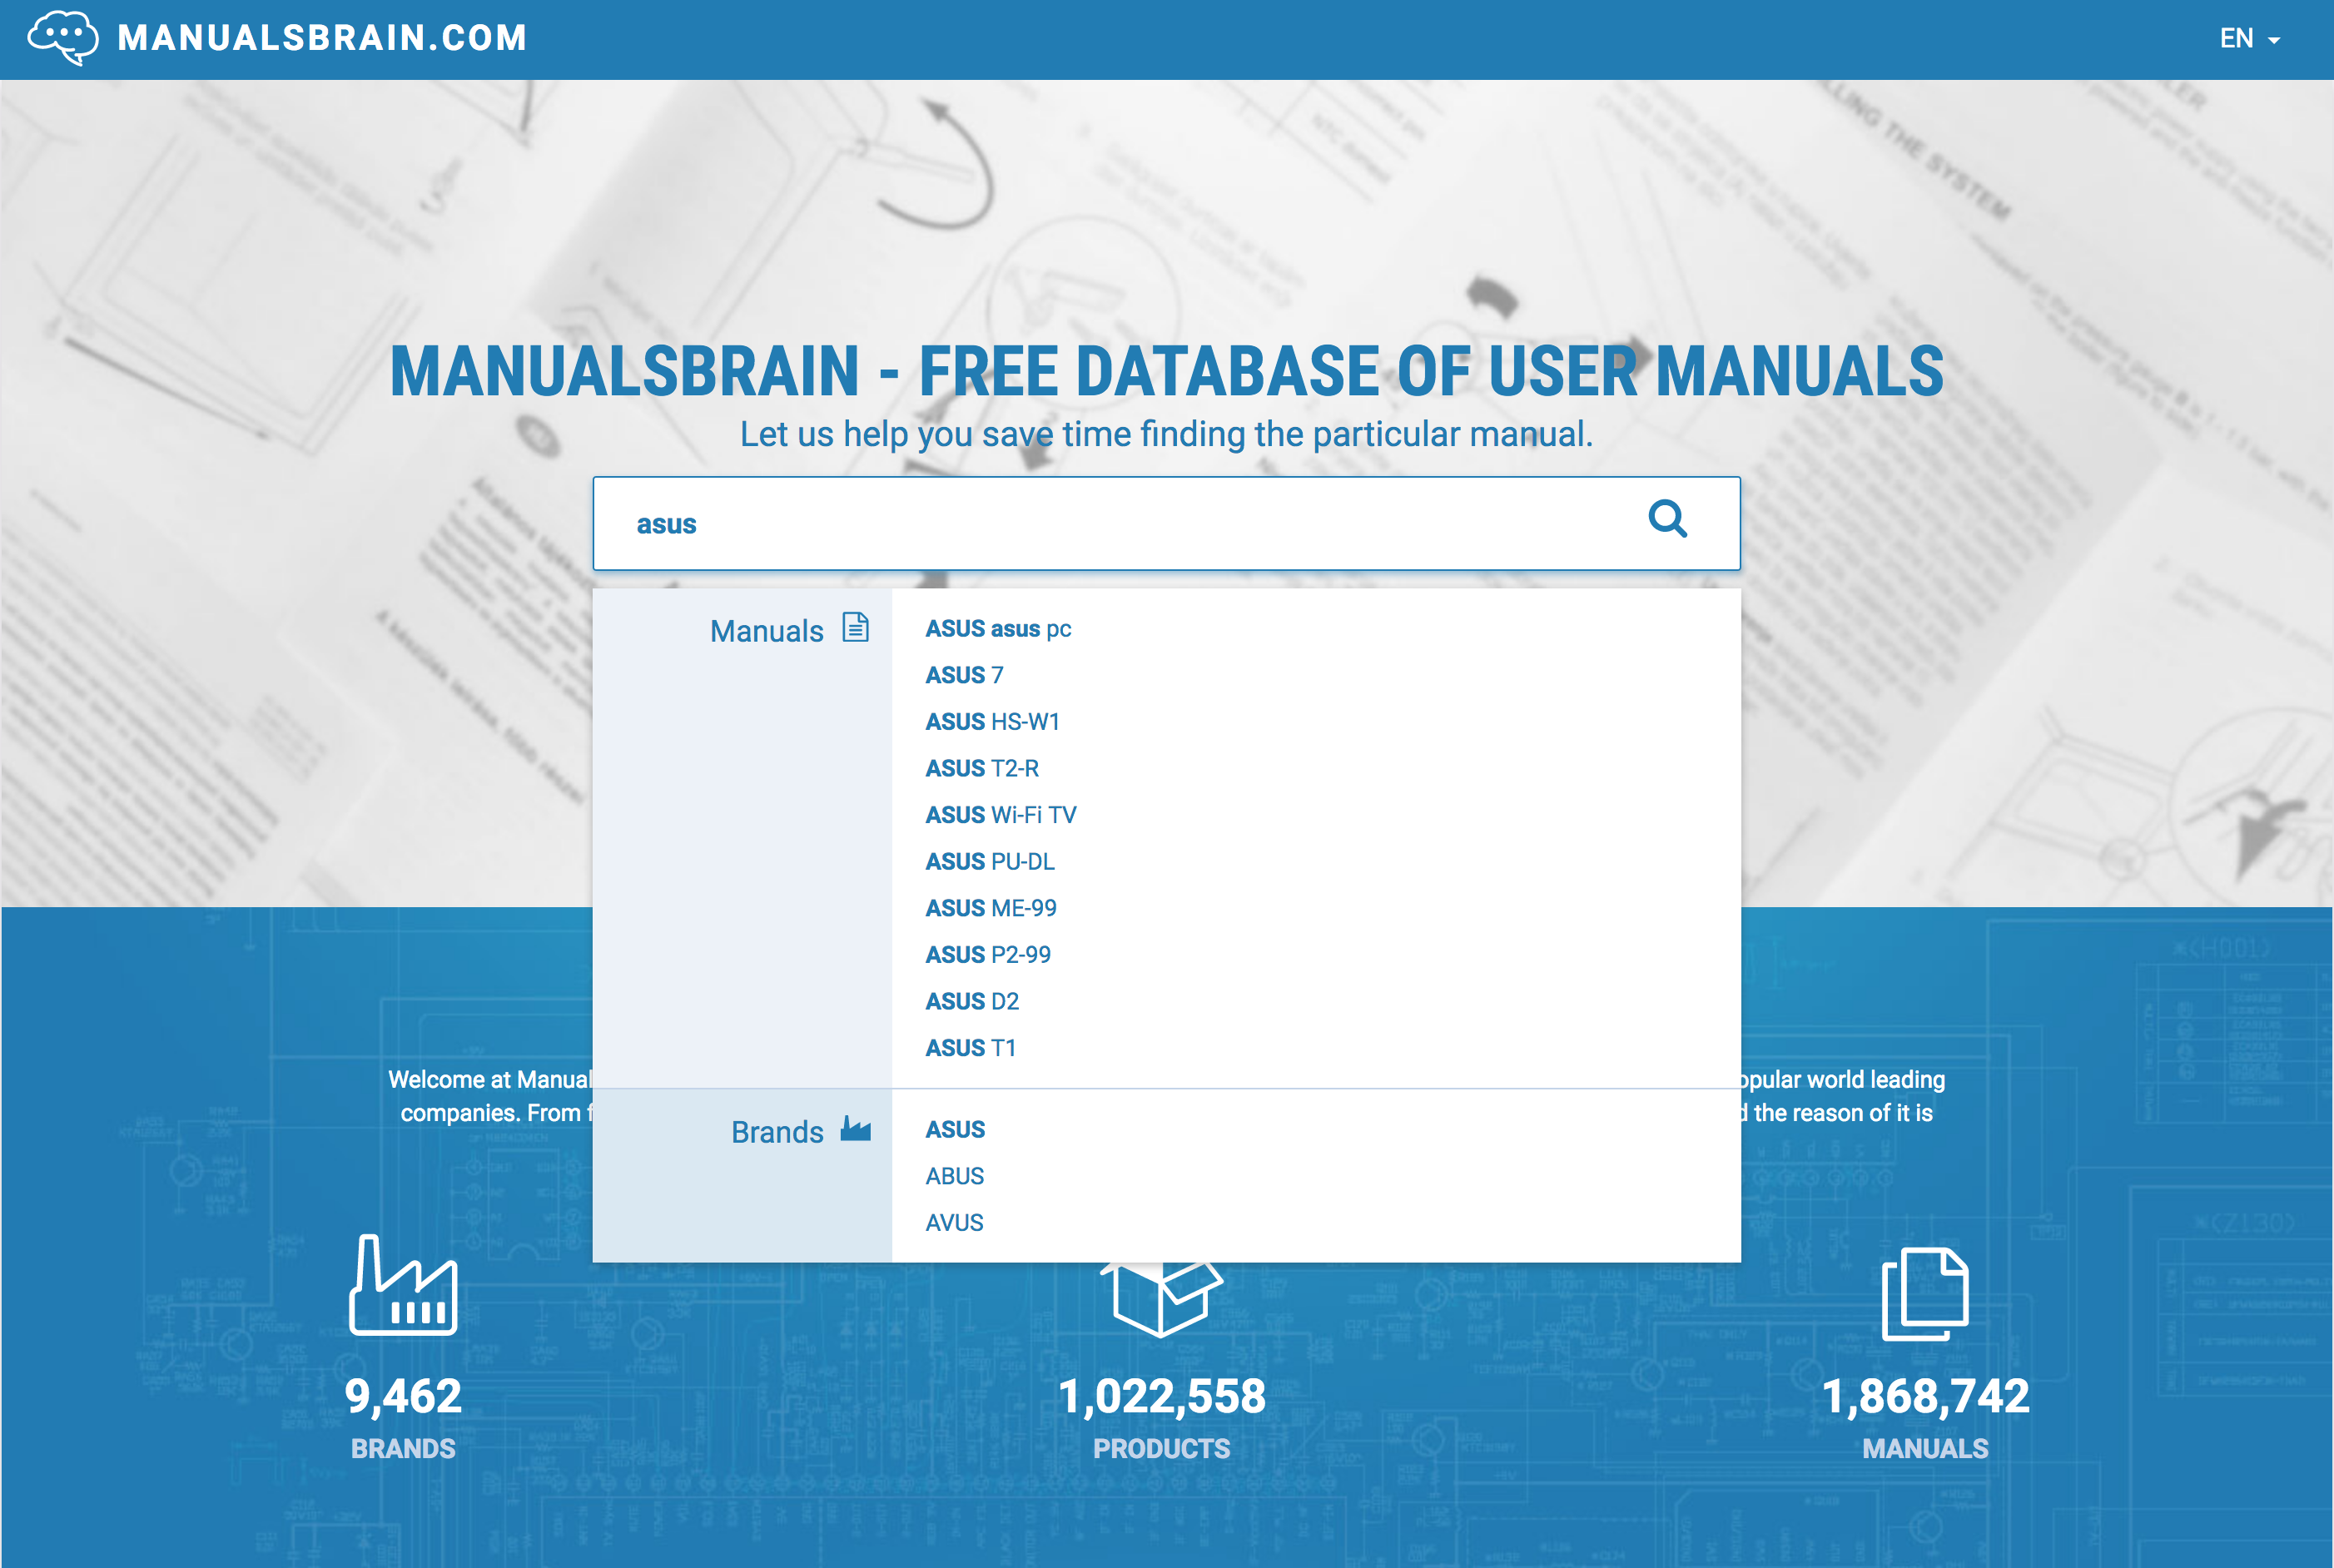Select the ASUS asus pc suggestion
This screenshot has height=1568, width=2334.
click(x=997, y=629)
